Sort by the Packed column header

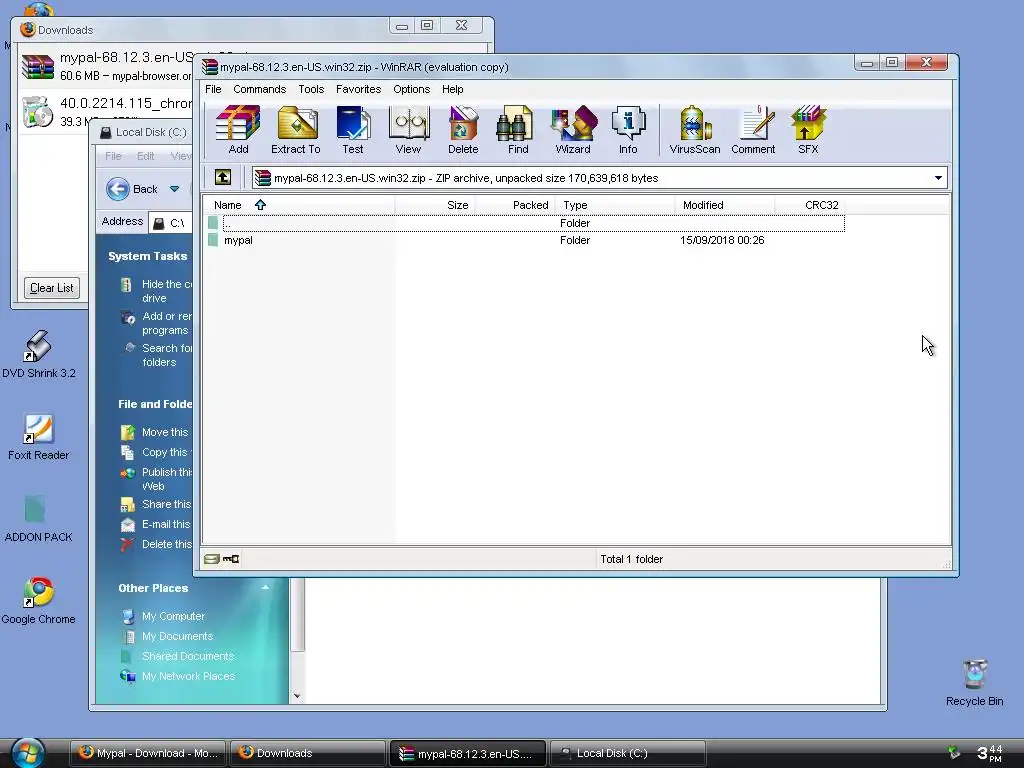click(515, 205)
